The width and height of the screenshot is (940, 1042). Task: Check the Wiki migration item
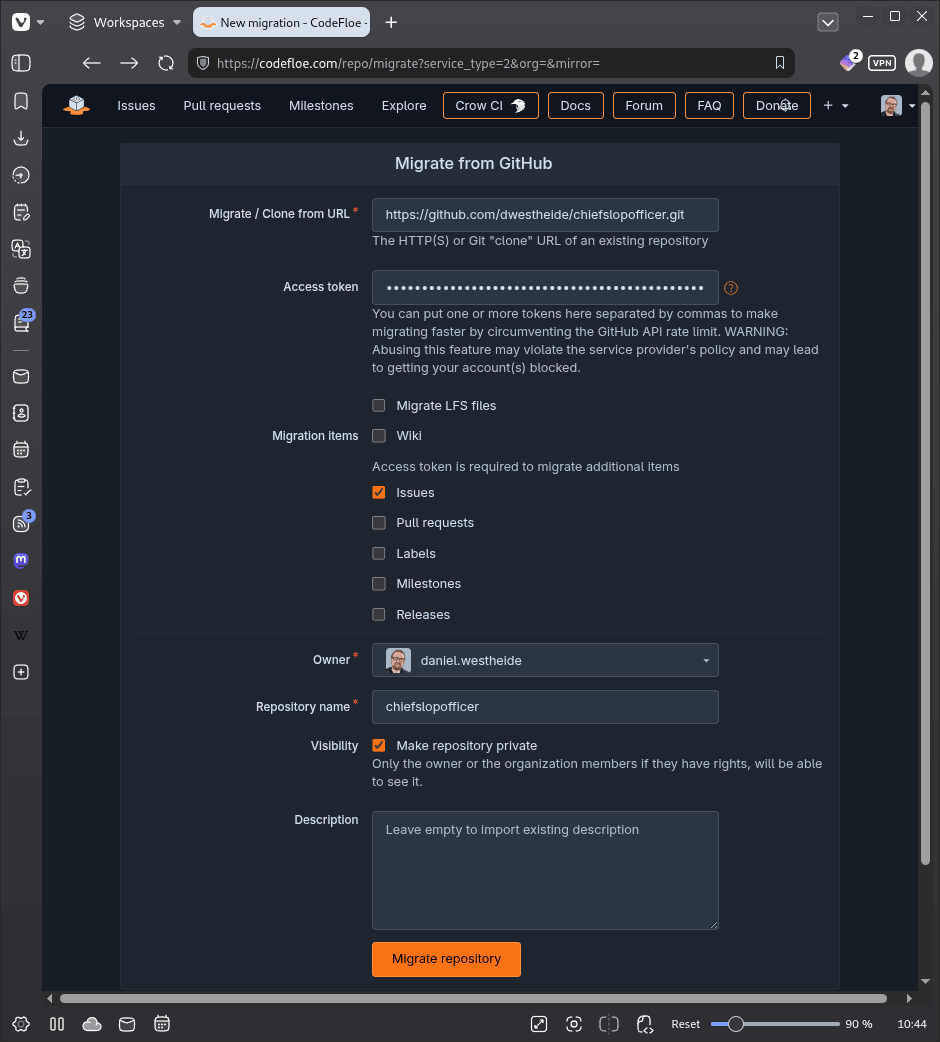(x=379, y=436)
